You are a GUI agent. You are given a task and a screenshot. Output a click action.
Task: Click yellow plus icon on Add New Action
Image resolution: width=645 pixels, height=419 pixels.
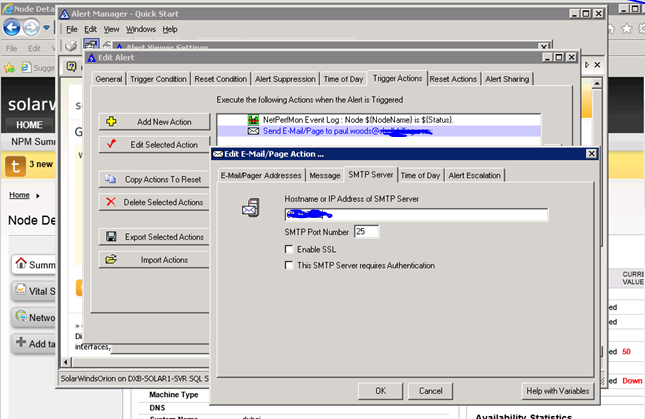[x=111, y=121]
